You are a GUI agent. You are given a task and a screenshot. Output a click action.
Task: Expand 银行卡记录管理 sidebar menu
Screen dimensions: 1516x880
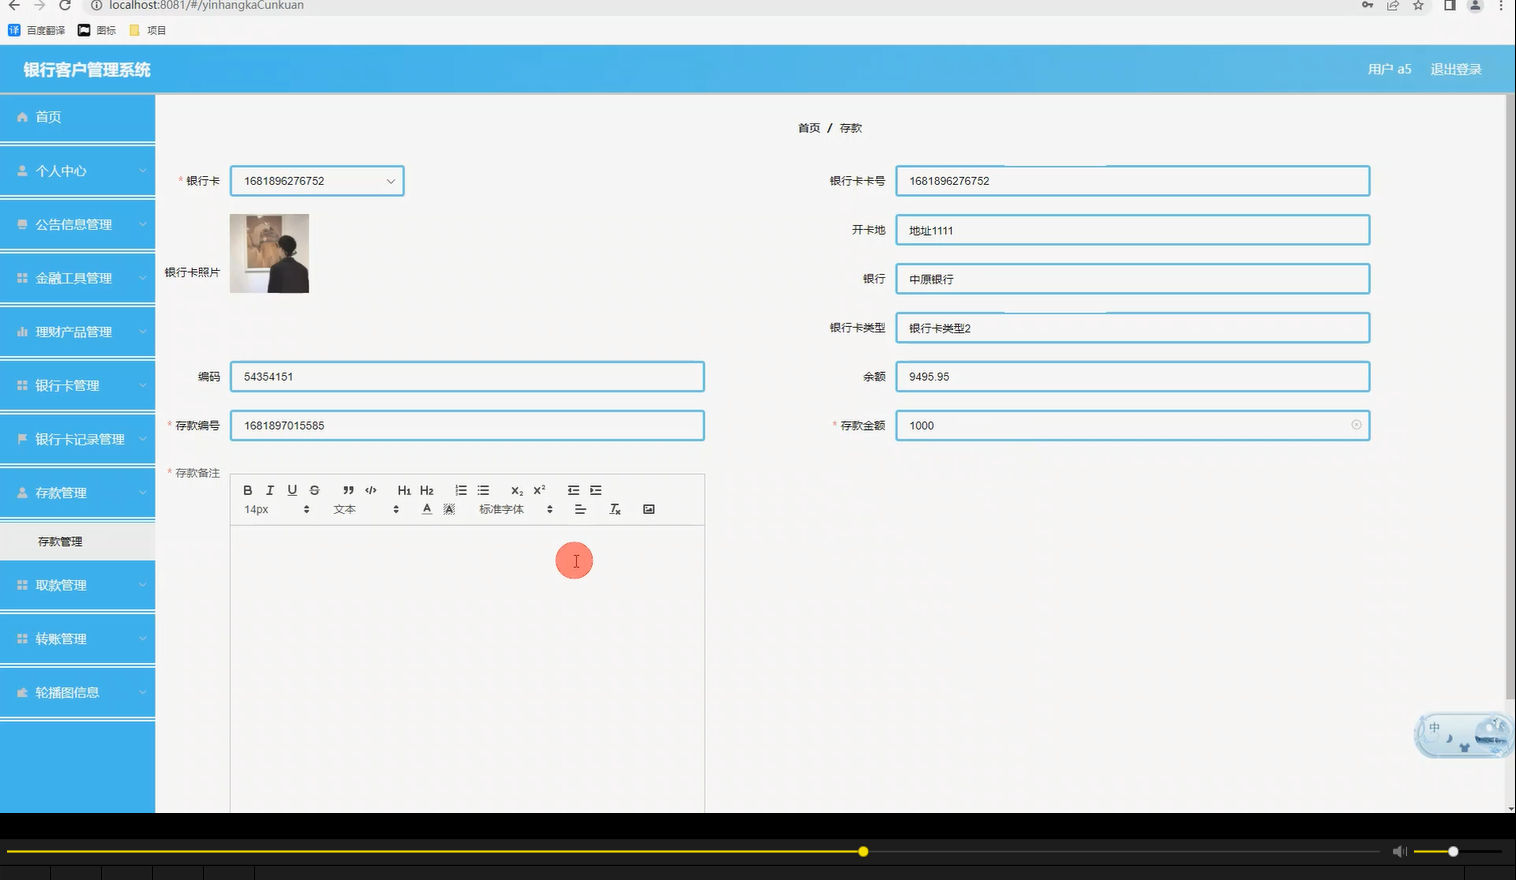tap(77, 439)
